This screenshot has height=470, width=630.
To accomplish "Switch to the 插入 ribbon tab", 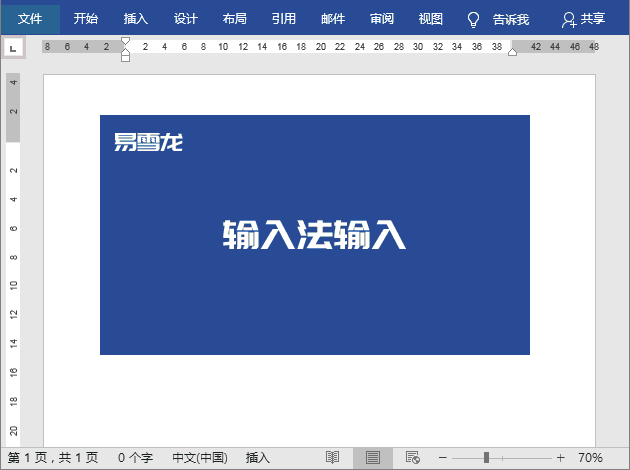I will 135,18.
